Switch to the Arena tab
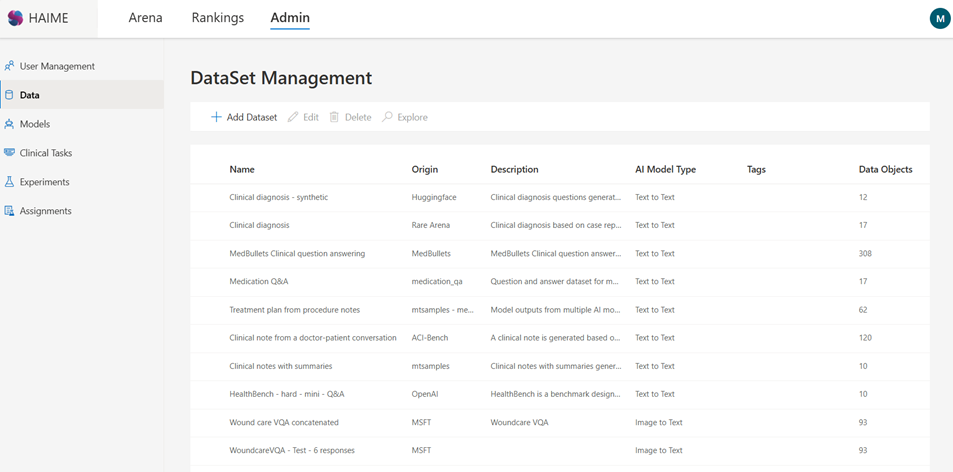The height and width of the screenshot is (472, 953). (x=145, y=18)
